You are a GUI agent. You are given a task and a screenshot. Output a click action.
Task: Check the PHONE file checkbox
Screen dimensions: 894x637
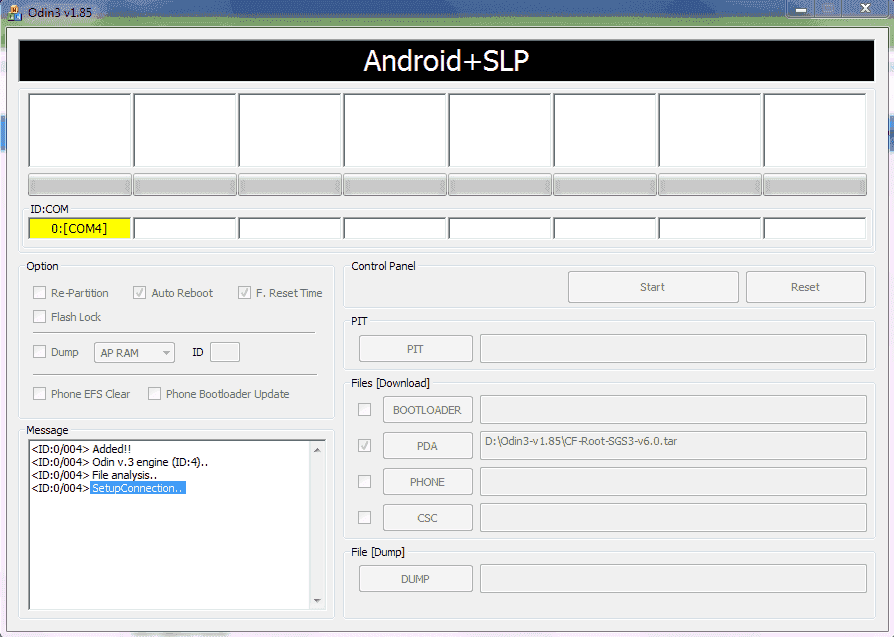[x=364, y=481]
